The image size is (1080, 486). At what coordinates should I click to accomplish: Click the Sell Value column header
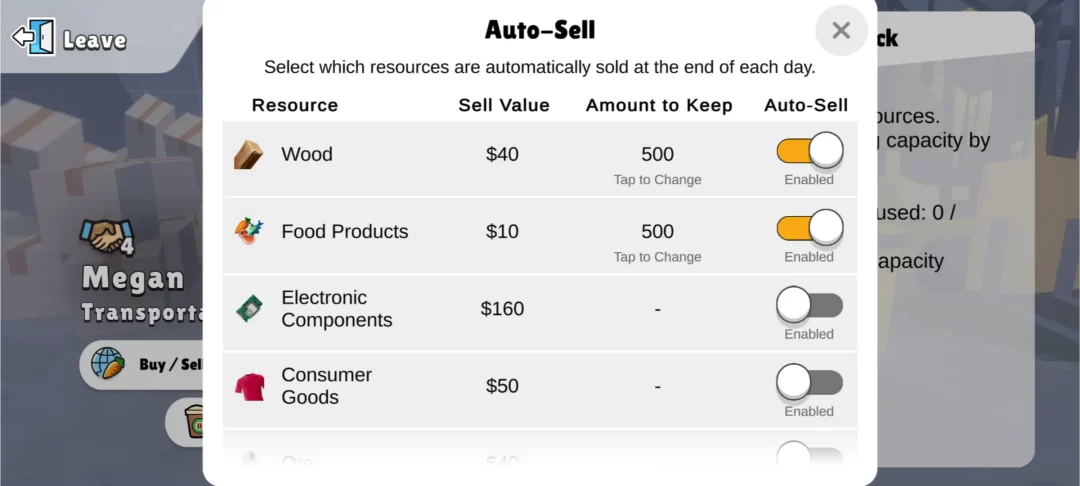coord(504,105)
